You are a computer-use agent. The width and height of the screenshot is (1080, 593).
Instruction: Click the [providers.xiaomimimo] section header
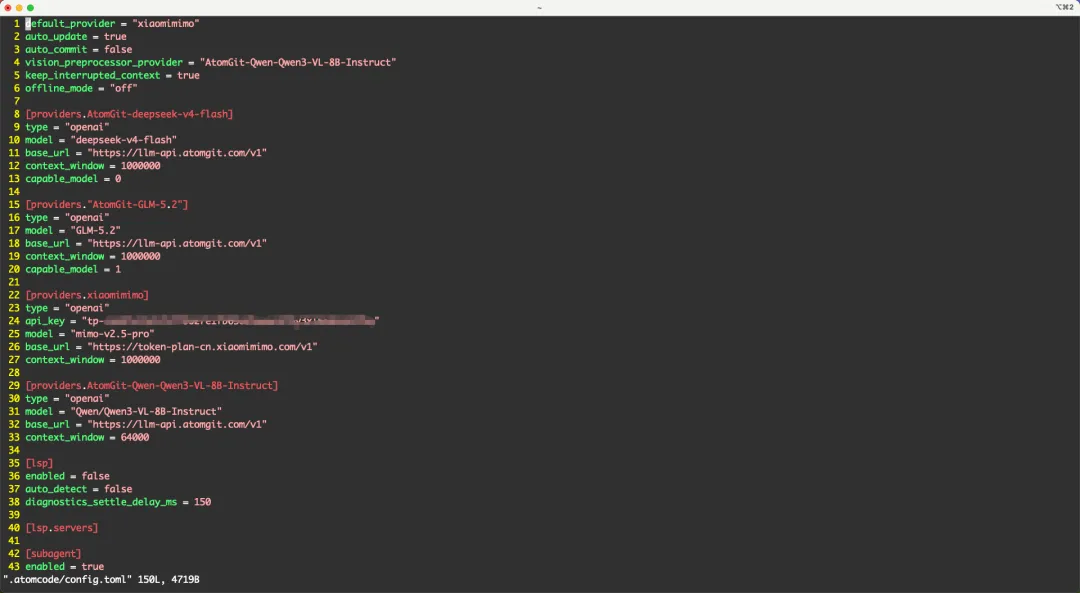click(x=87, y=295)
